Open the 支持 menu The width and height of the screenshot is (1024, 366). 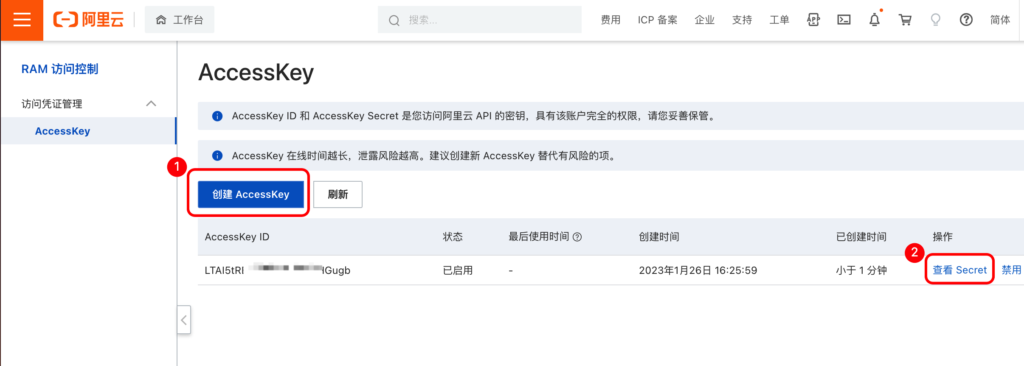point(742,20)
